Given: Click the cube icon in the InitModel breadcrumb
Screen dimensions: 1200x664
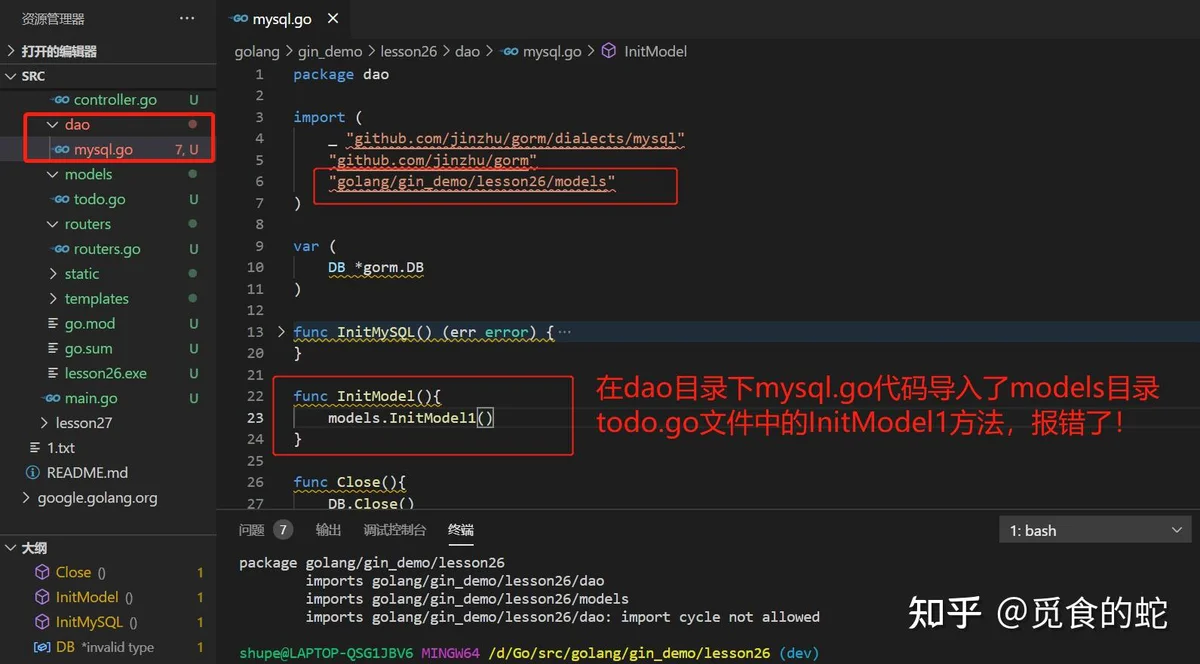Looking at the screenshot, I should (608, 51).
